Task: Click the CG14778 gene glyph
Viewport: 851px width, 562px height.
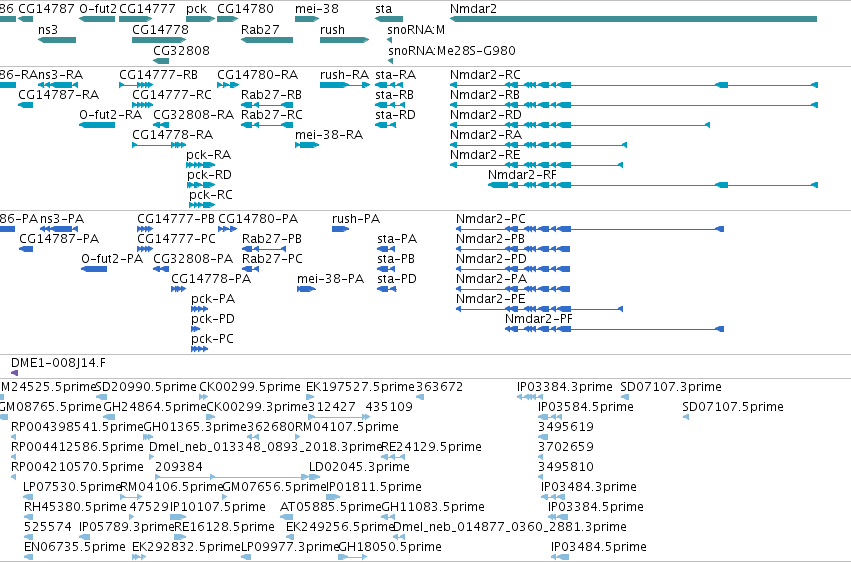Action: click(x=160, y=40)
